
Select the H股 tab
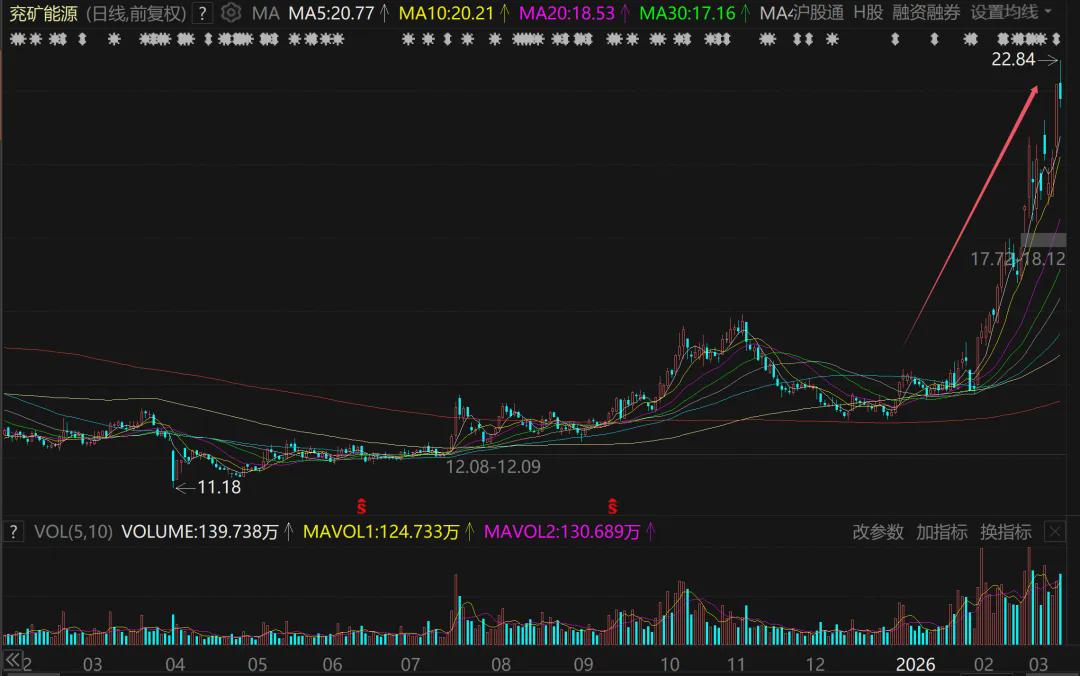pos(868,13)
